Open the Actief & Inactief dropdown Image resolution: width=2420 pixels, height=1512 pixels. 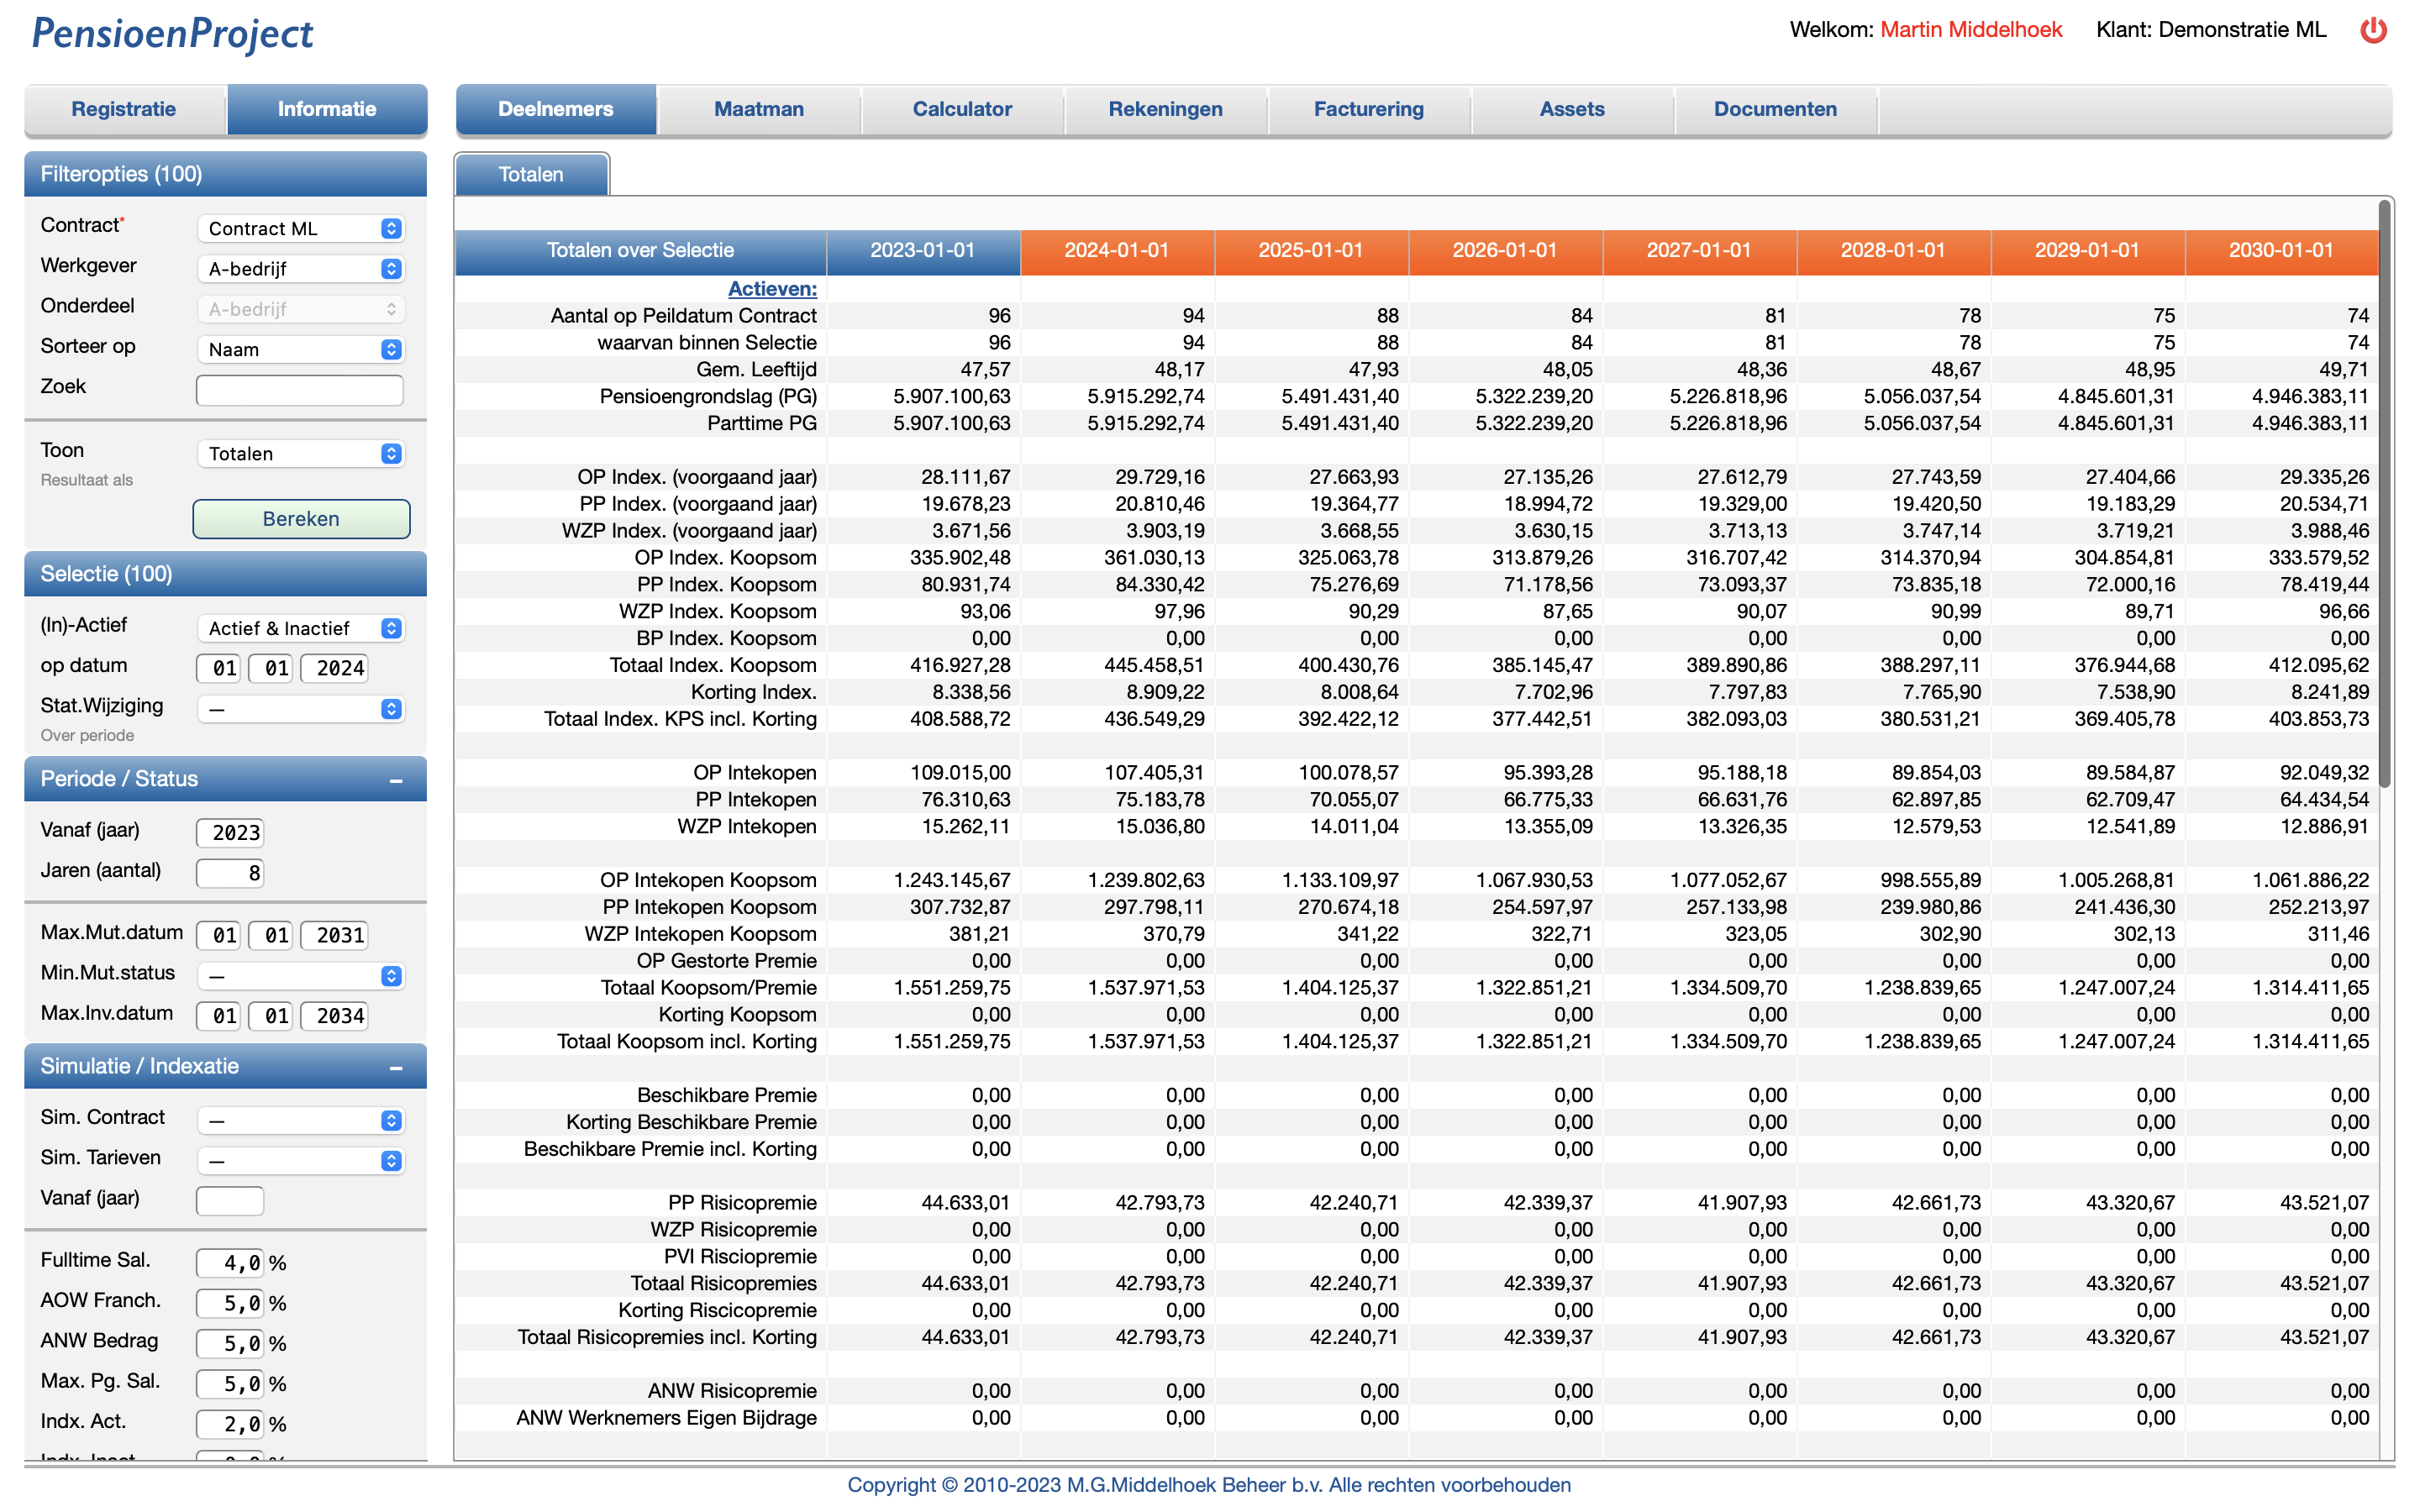click(x=301, y=629)
